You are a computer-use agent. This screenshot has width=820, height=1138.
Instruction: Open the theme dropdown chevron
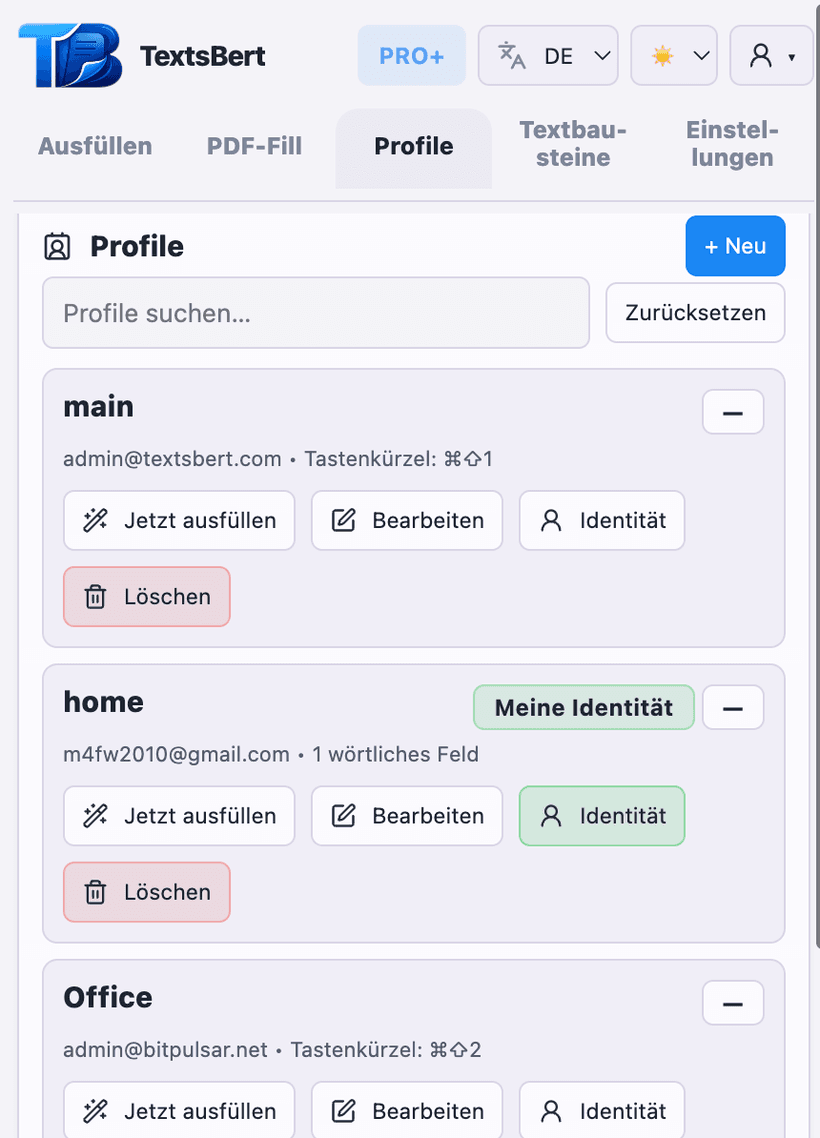click(x=701, y=55)
